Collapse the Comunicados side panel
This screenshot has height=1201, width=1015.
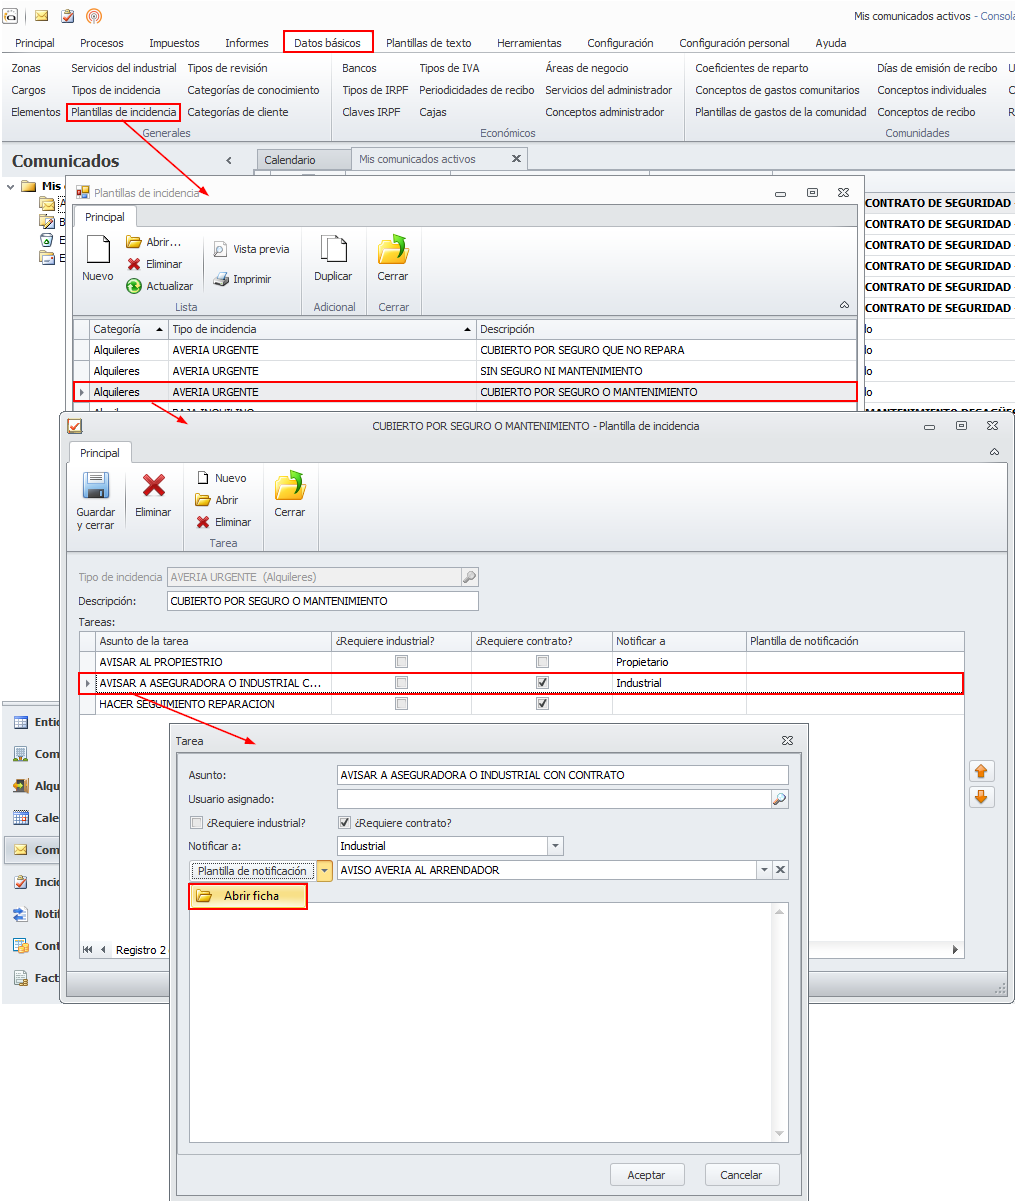pyautogui.click(x=228, y=161)
